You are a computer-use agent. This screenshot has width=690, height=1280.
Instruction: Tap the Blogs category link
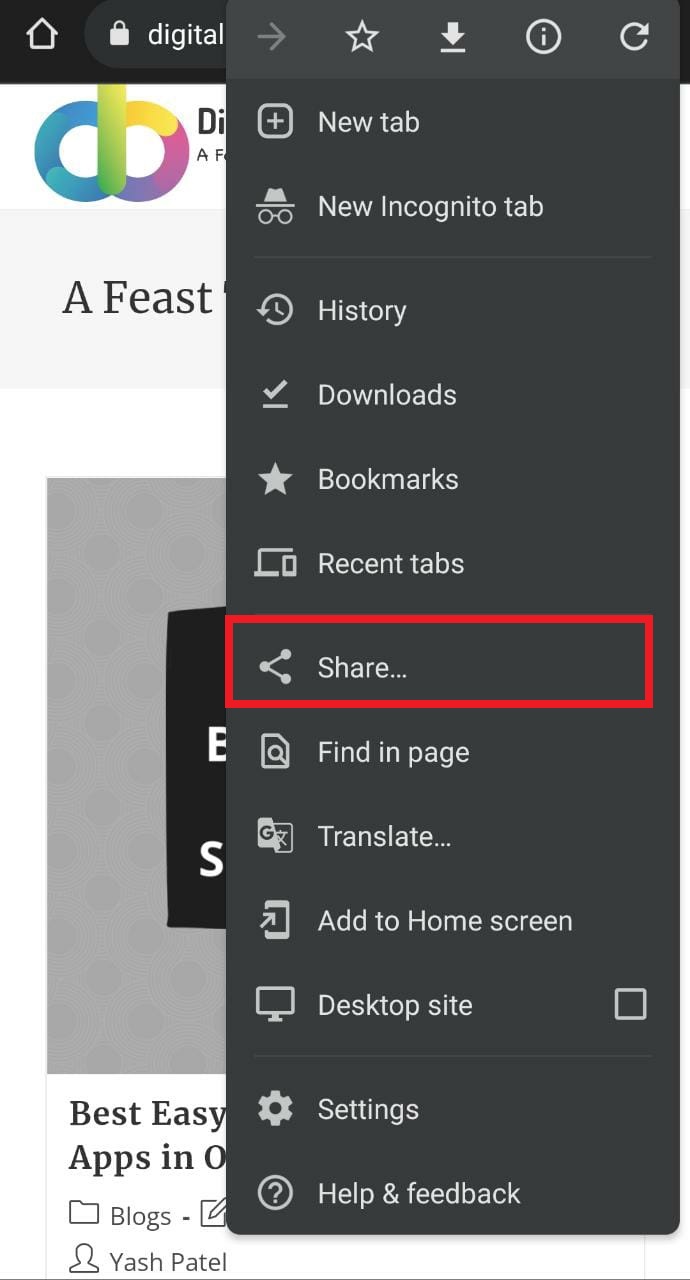[139, 1215]
